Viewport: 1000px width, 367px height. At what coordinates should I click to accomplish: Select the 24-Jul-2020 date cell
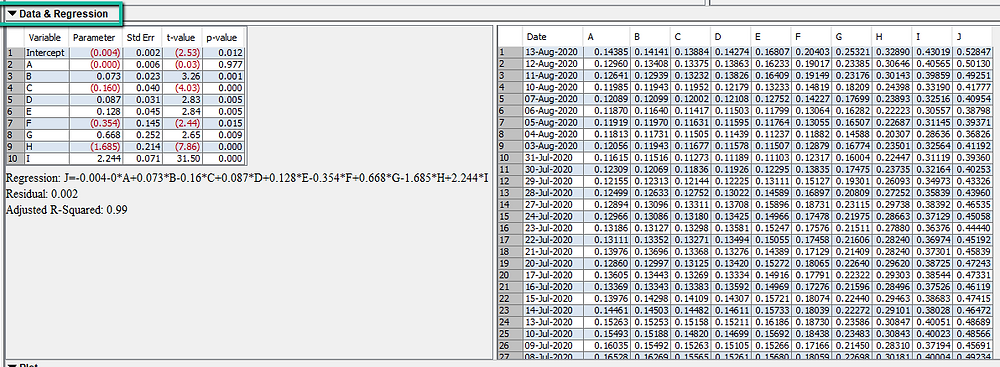click(x=552, y=217)
